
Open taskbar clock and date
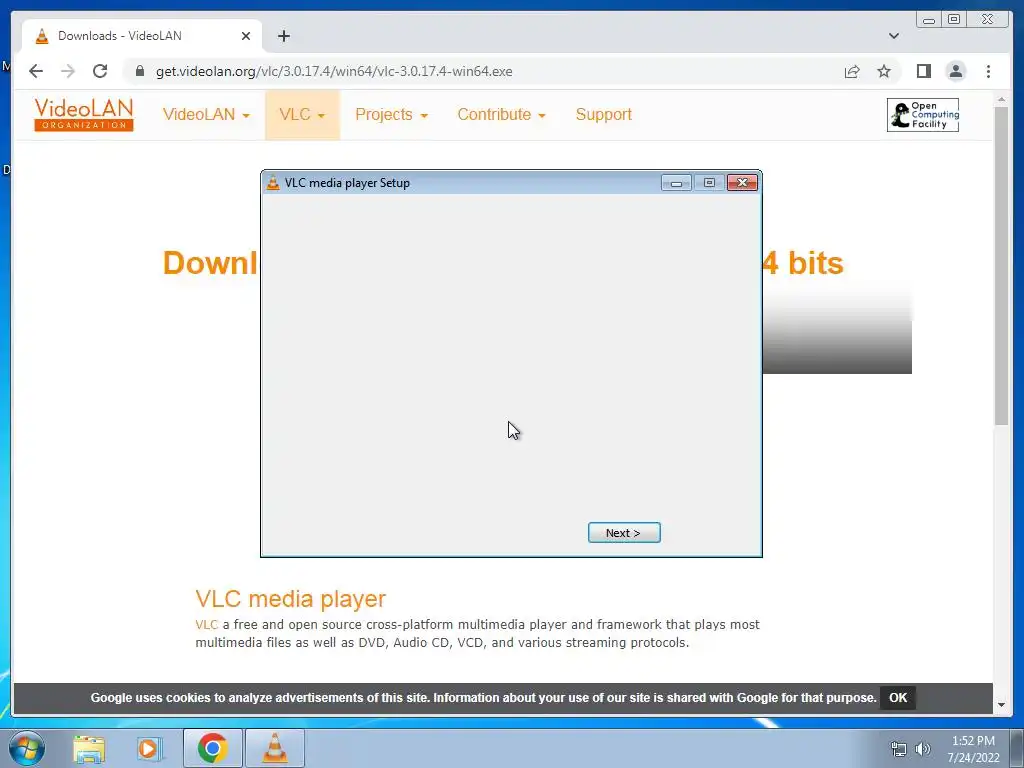[x=973, y=749]
